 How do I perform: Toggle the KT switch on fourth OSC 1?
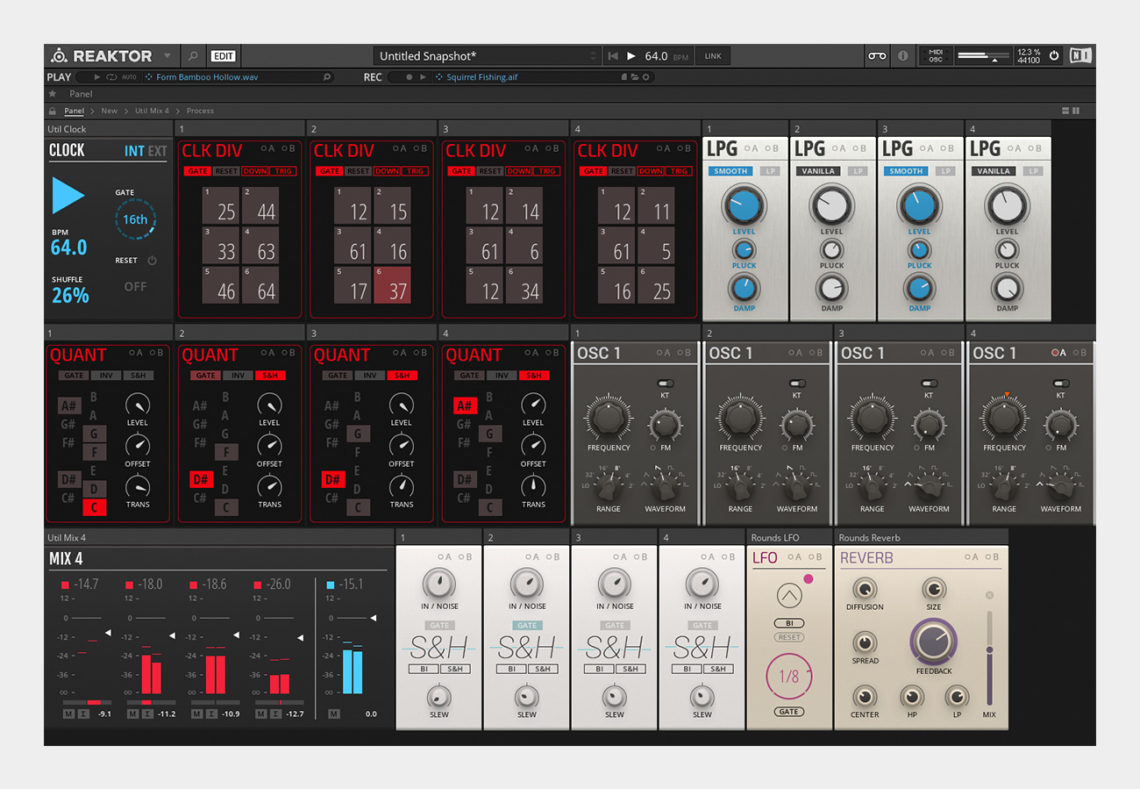[x=1060, y=383]
